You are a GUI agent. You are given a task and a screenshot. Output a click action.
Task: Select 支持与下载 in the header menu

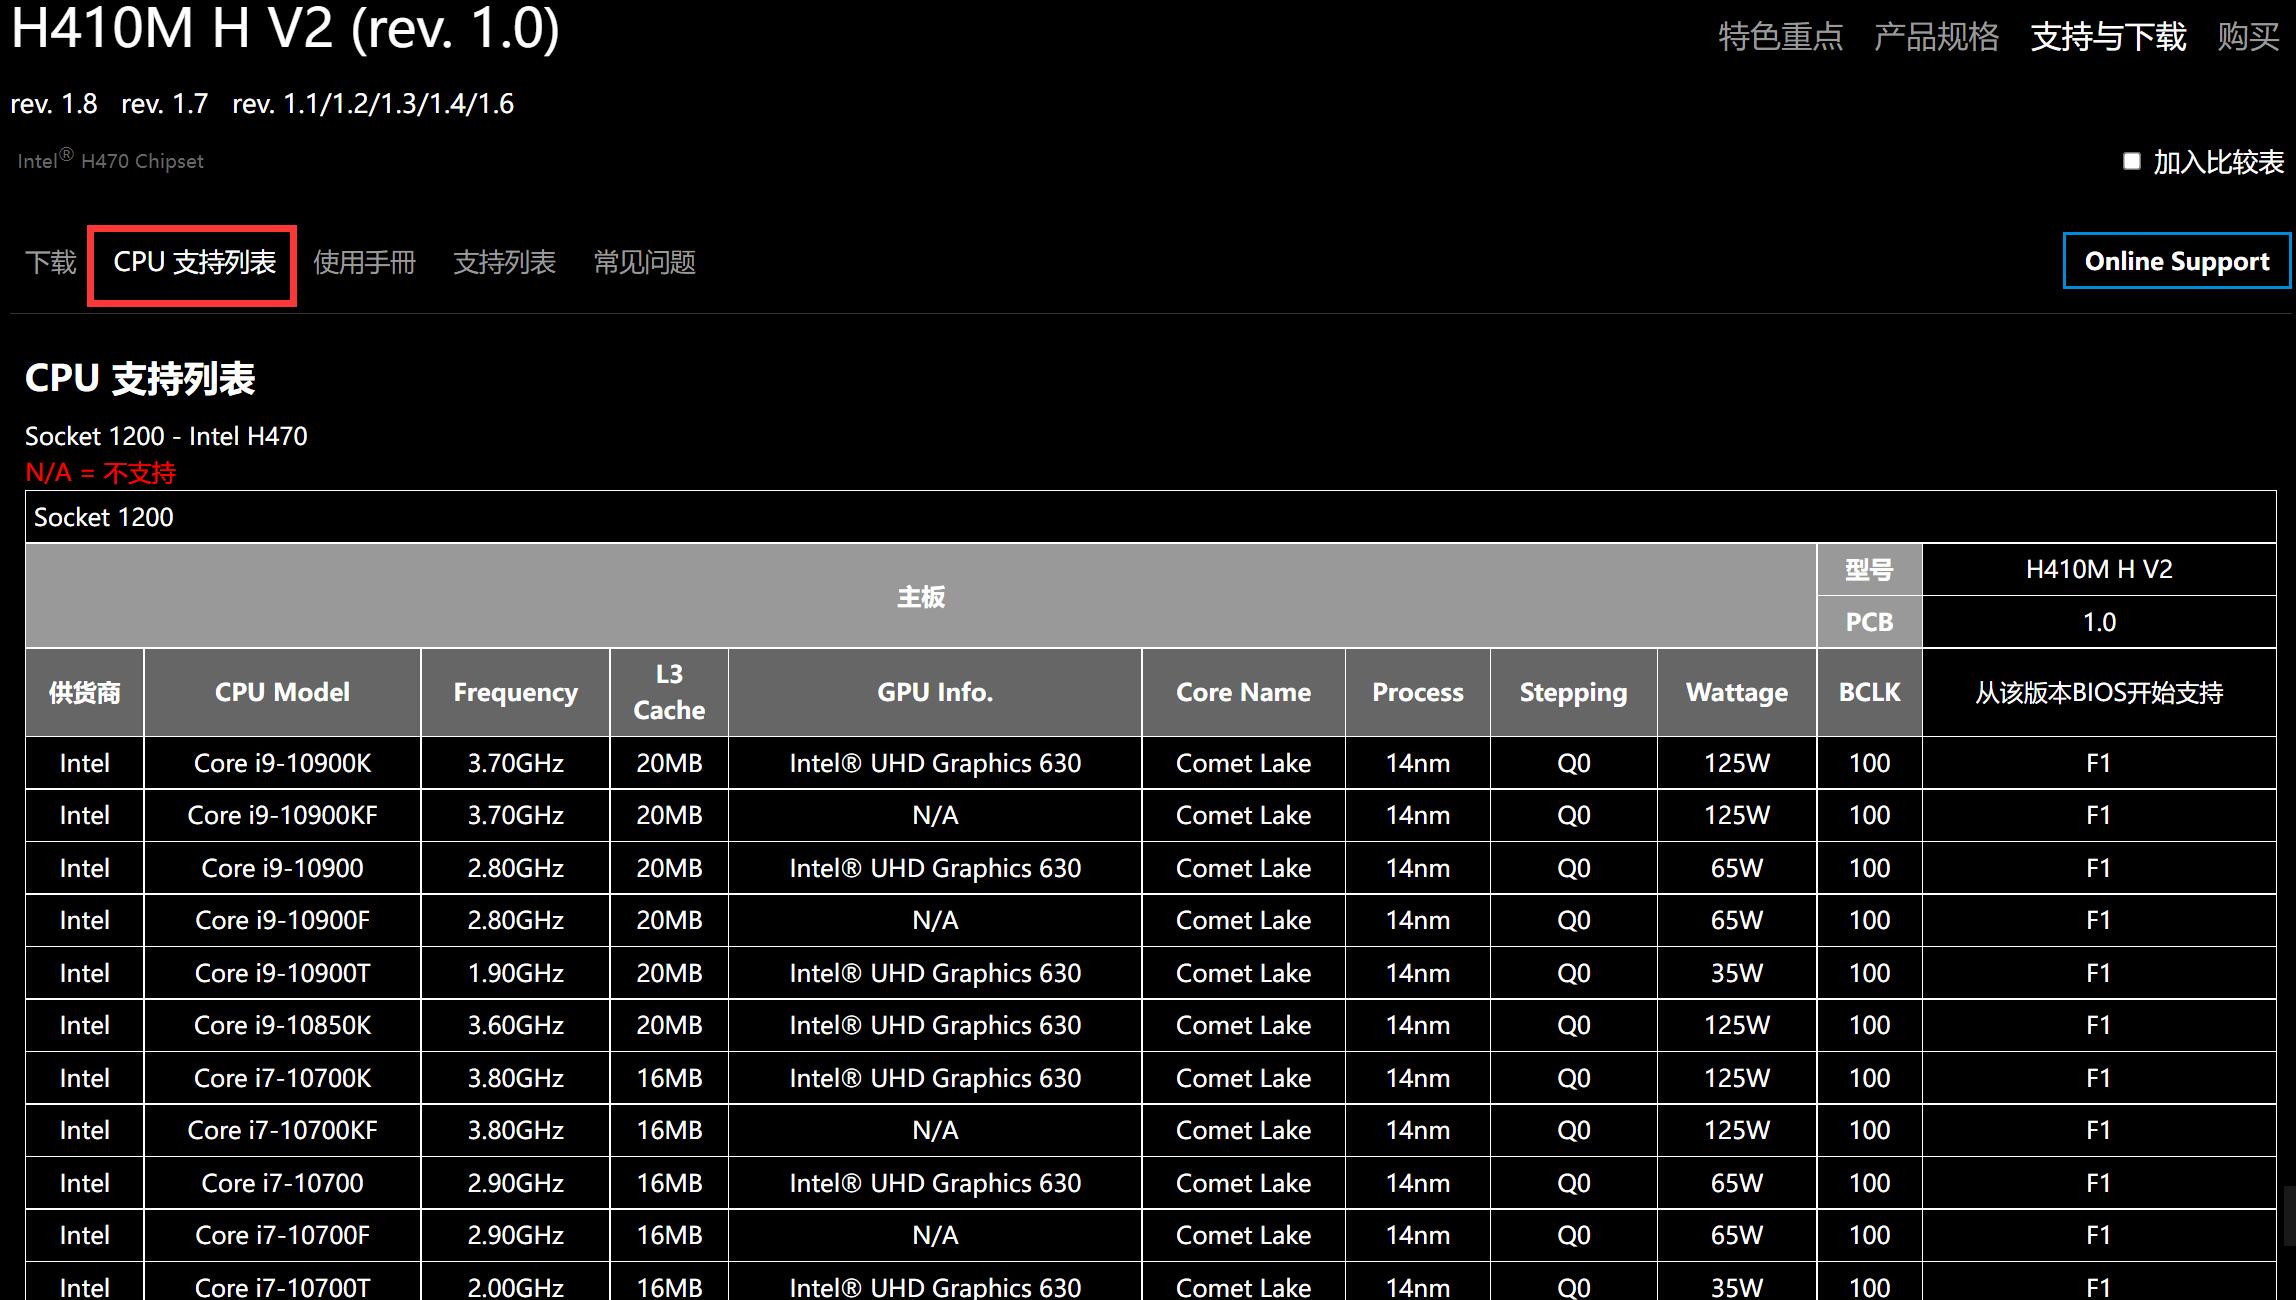pyautogui.click(x=2108, y=36)
